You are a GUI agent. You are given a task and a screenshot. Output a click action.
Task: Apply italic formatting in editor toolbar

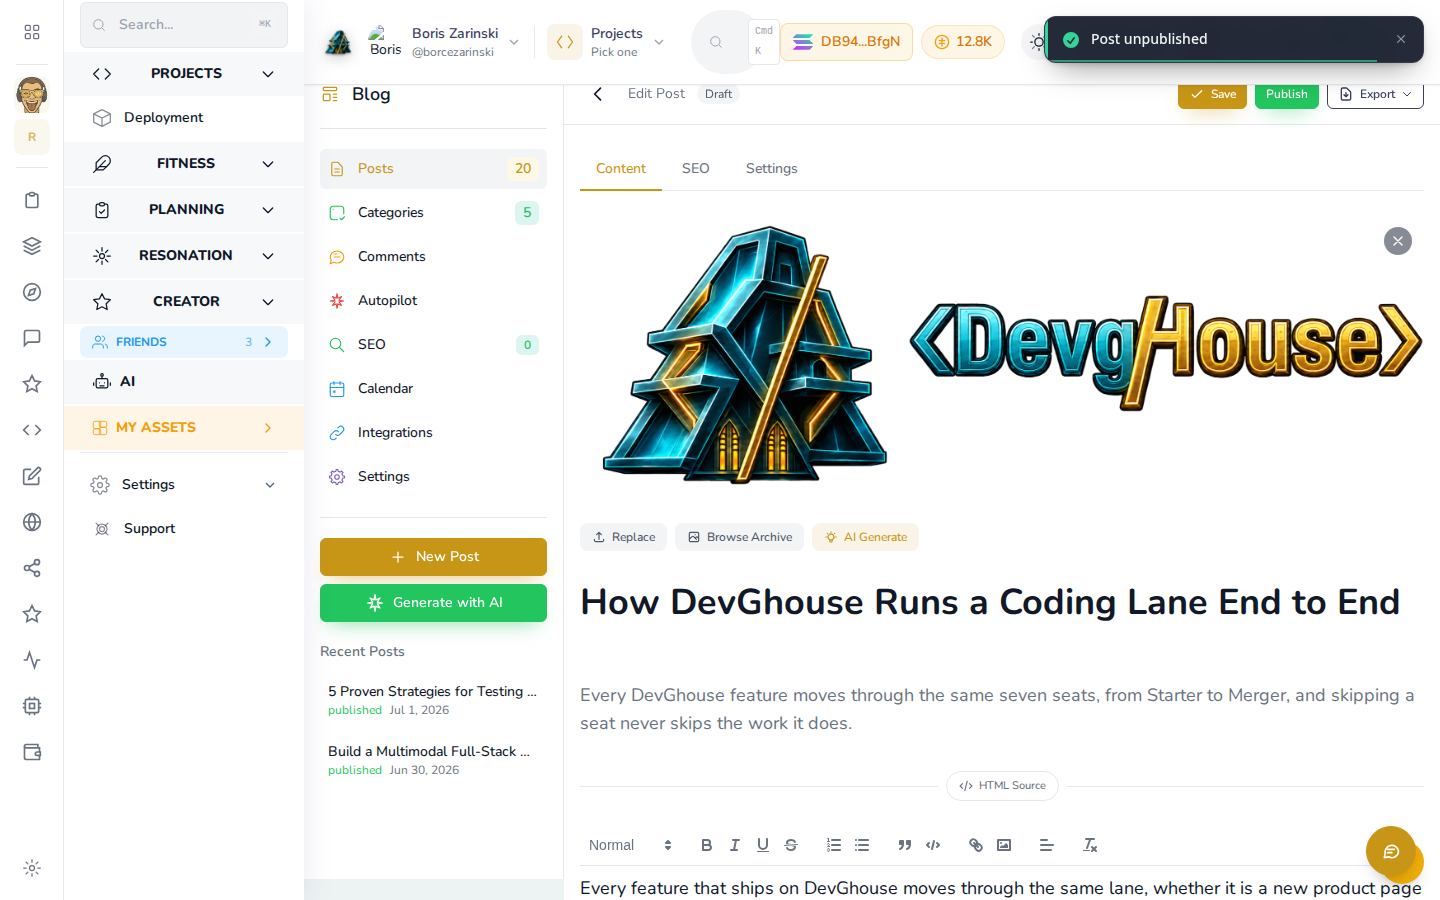coord(735,845)
